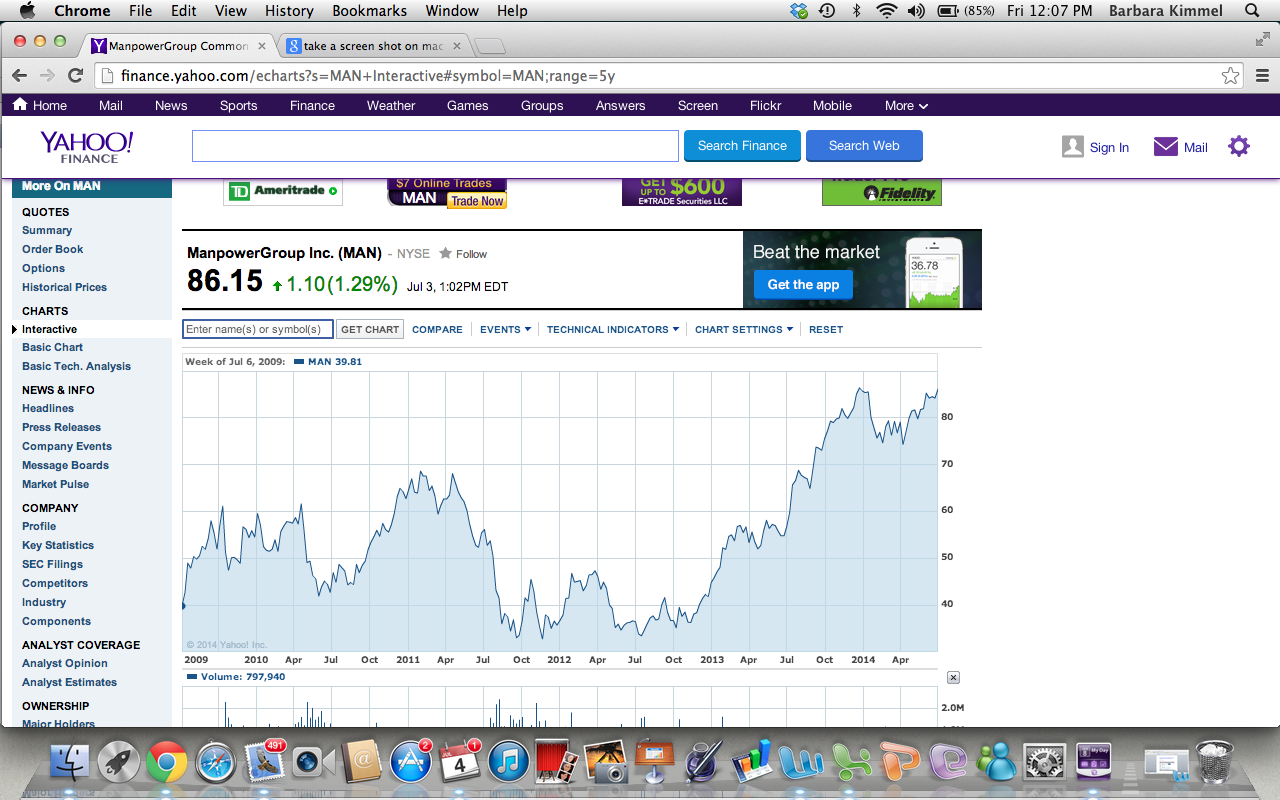Open Google Chrome in the dock
This screenshot has height=800, width=1280.
click(167, 762)
